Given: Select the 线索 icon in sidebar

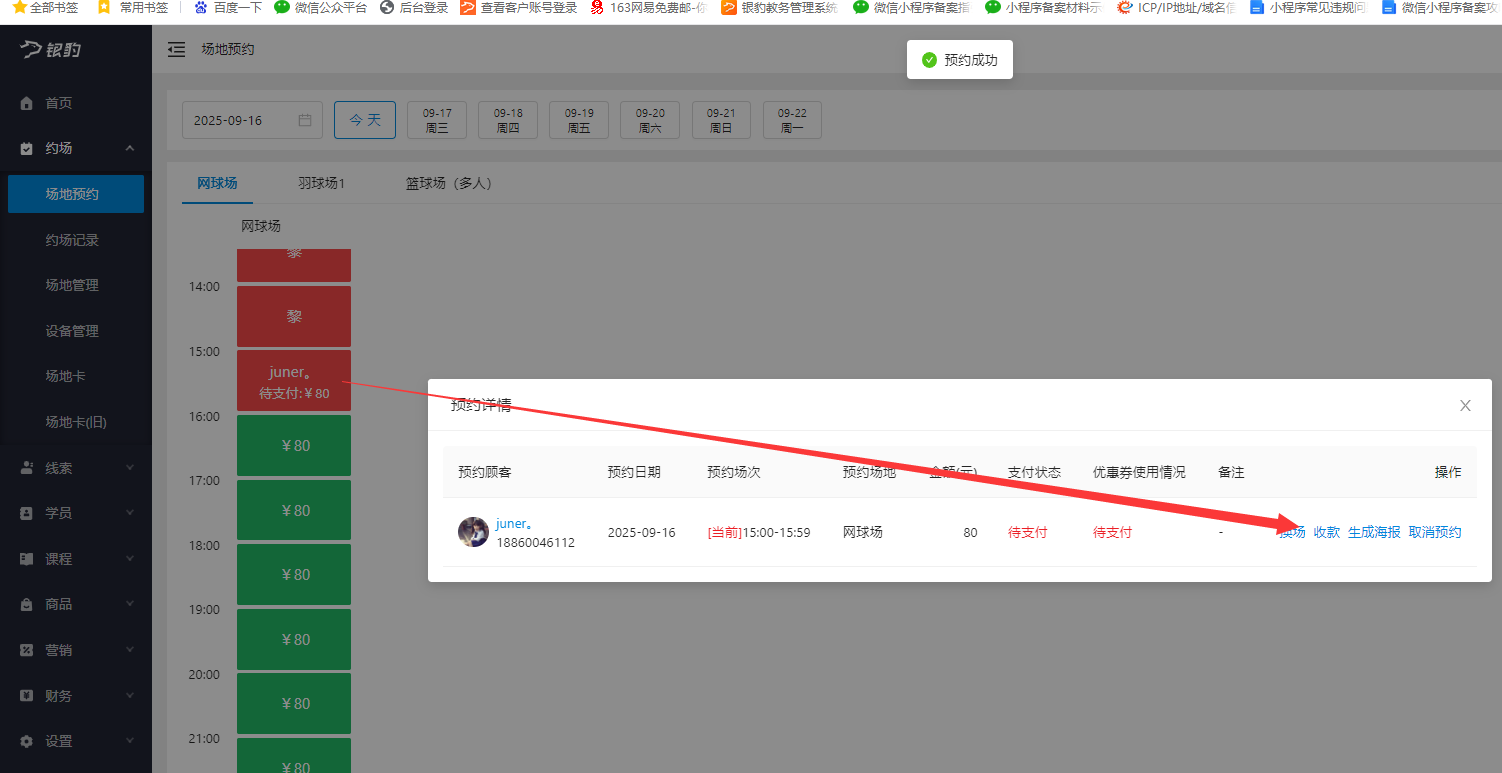Looking at the screenshot, I should (25, 466).
